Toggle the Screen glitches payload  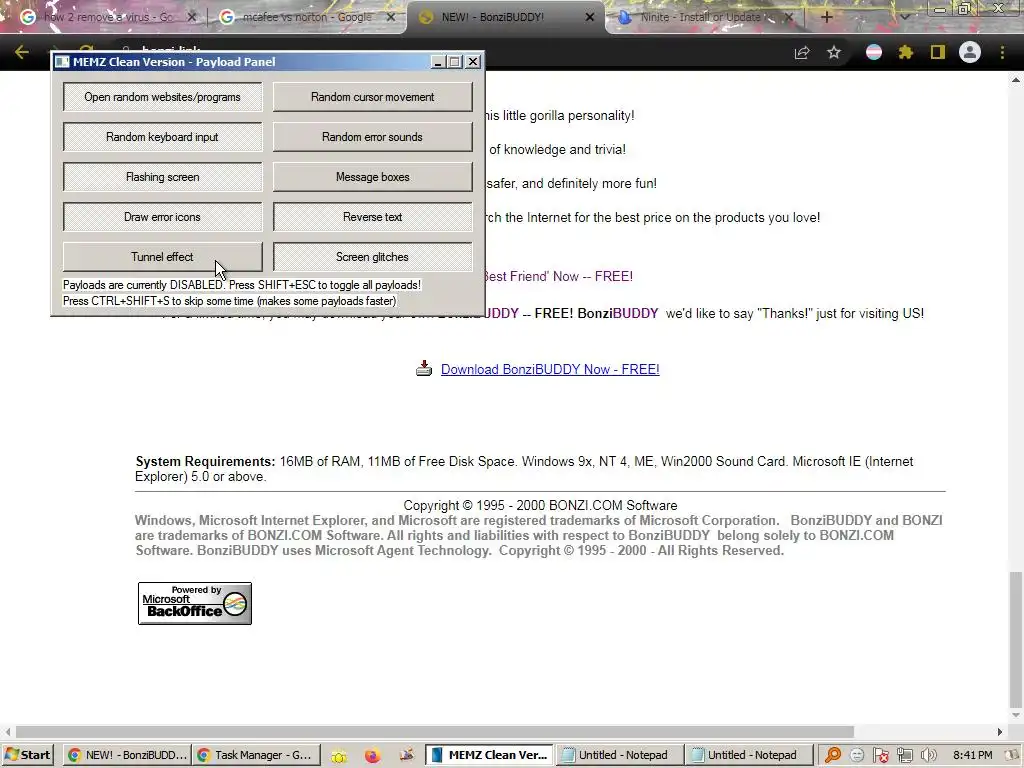click(372, 257)
